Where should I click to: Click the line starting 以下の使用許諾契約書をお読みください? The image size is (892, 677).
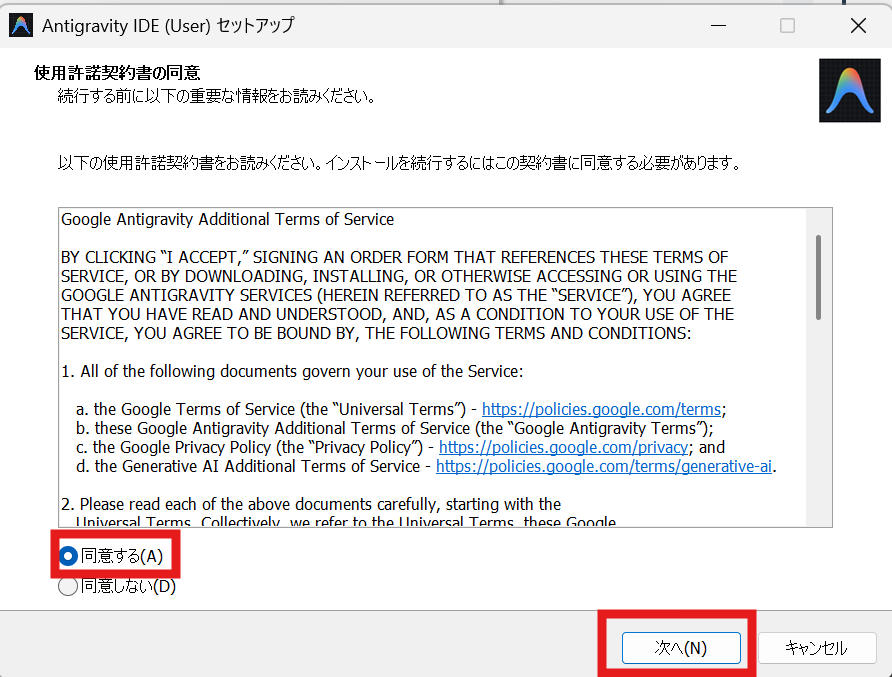click(400, 163)
